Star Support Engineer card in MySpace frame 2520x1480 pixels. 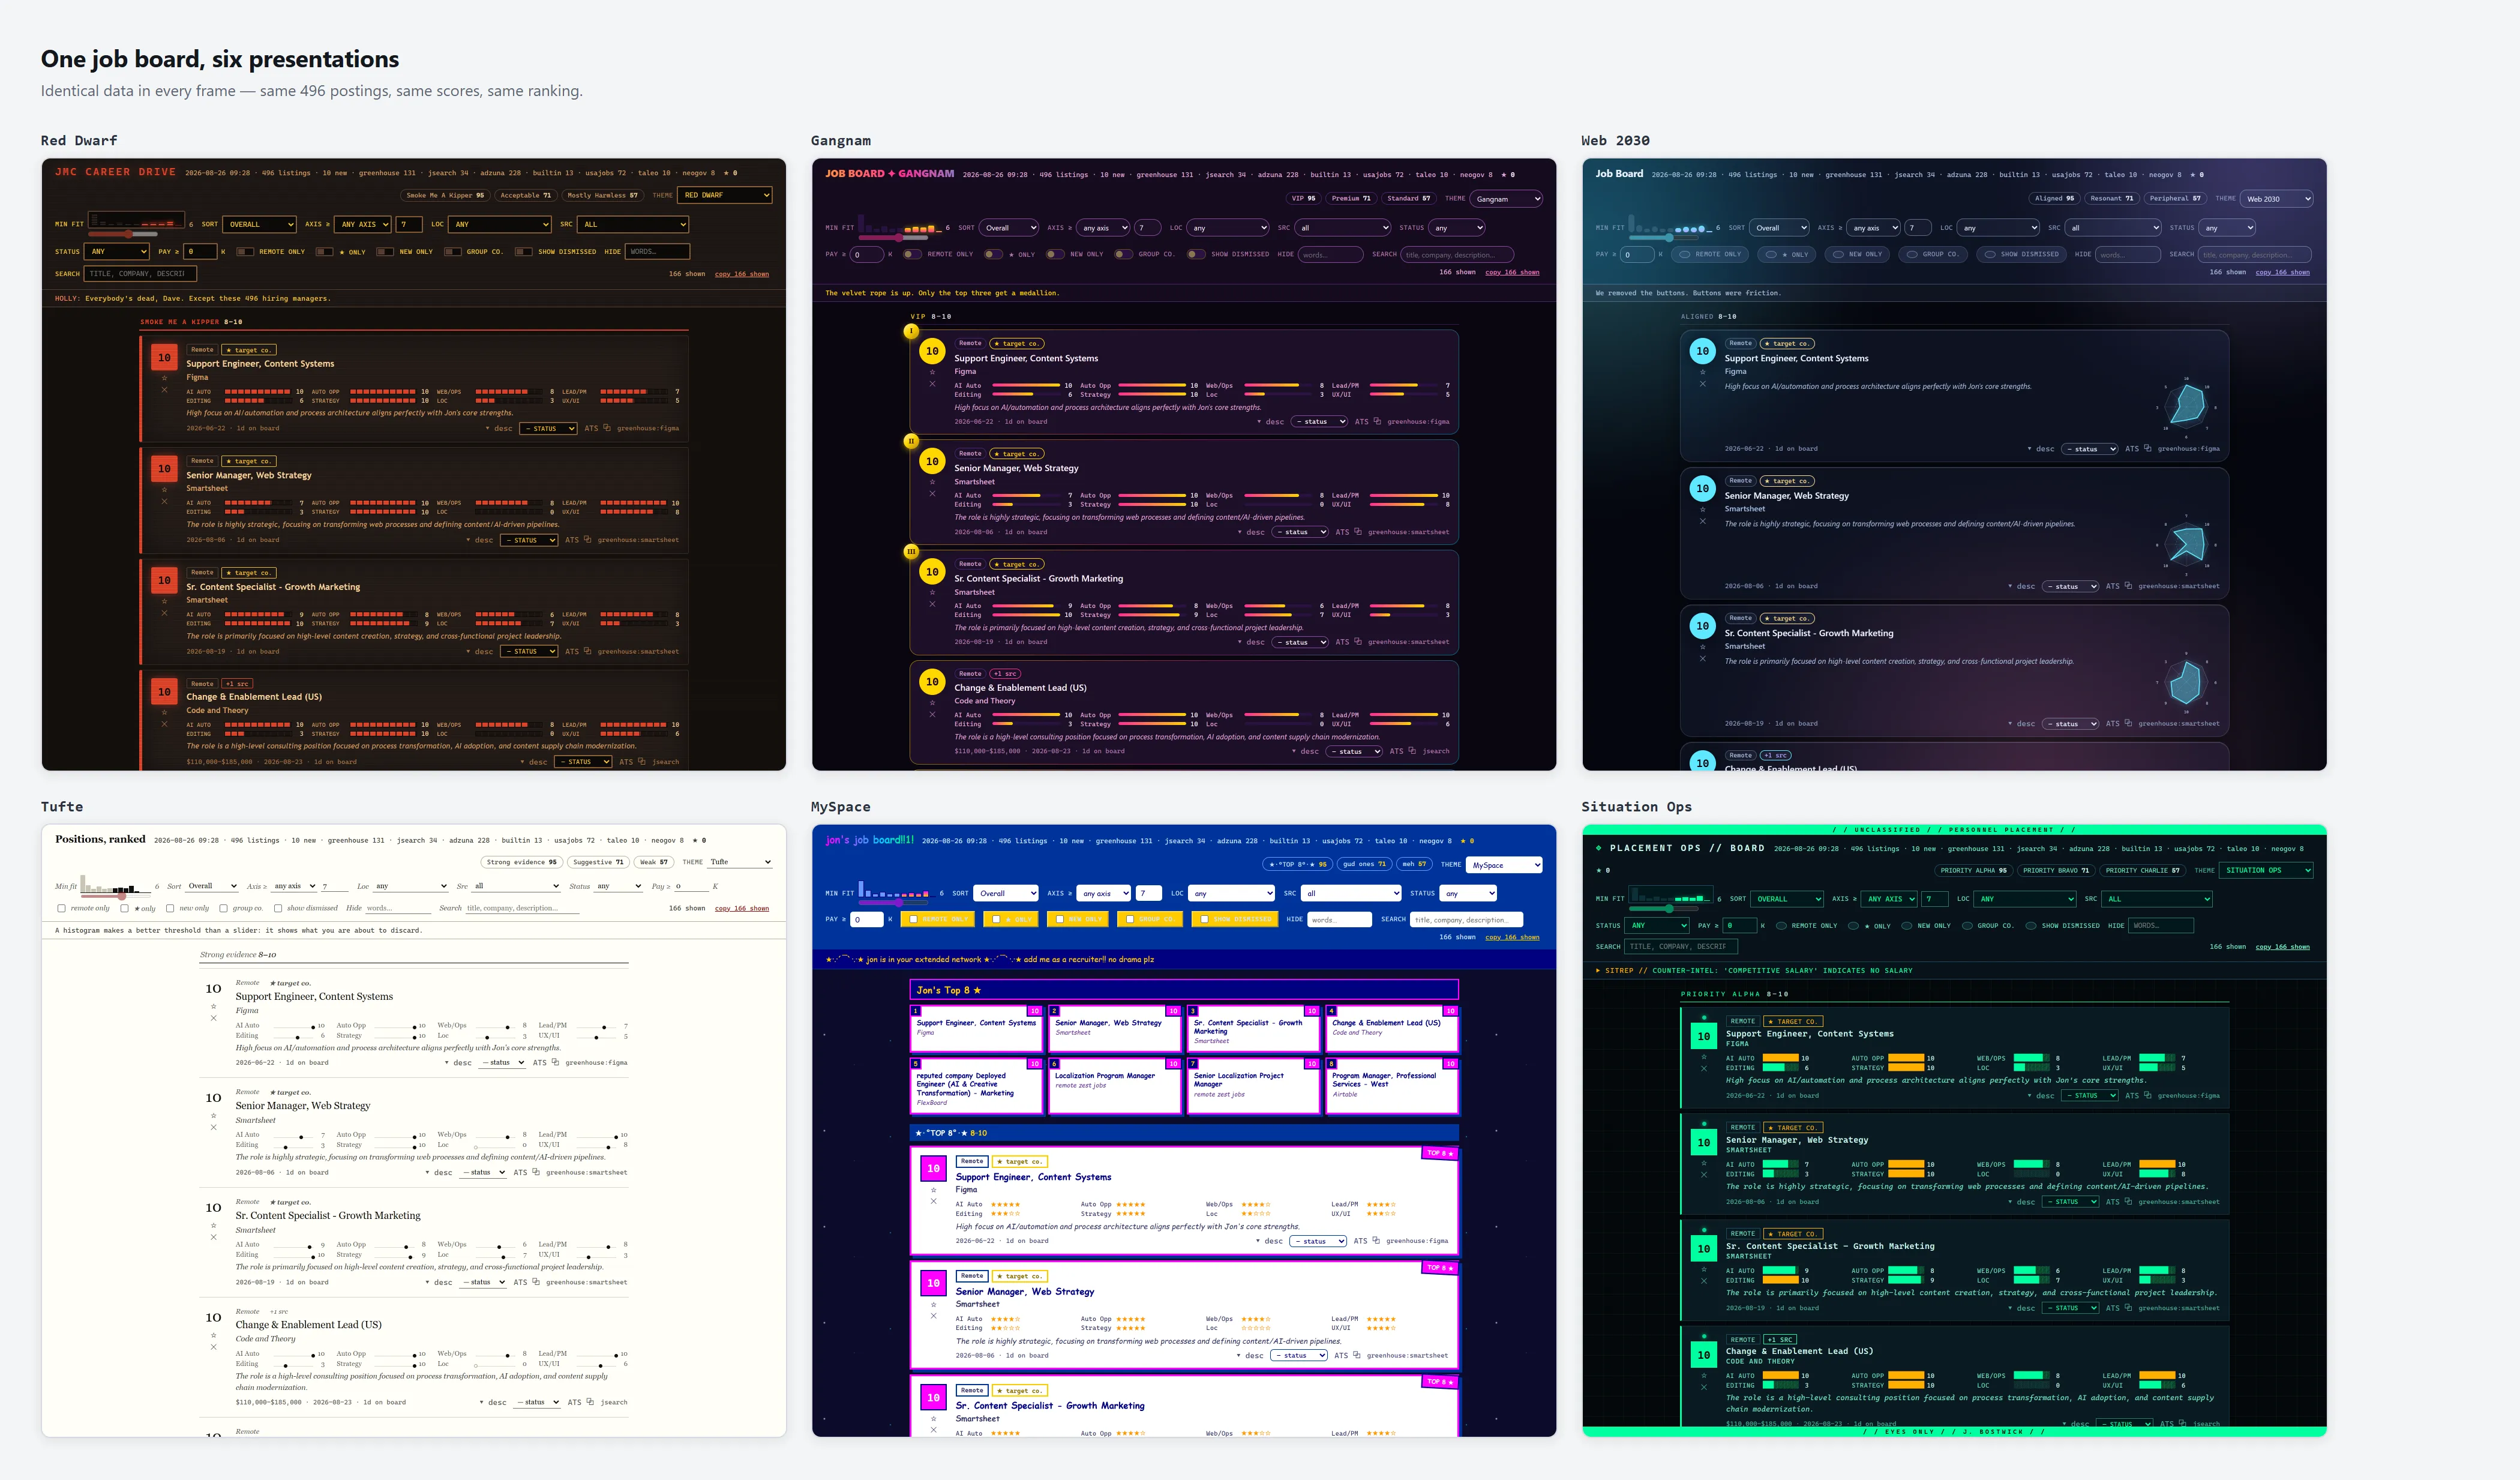tap(933, 1190)
